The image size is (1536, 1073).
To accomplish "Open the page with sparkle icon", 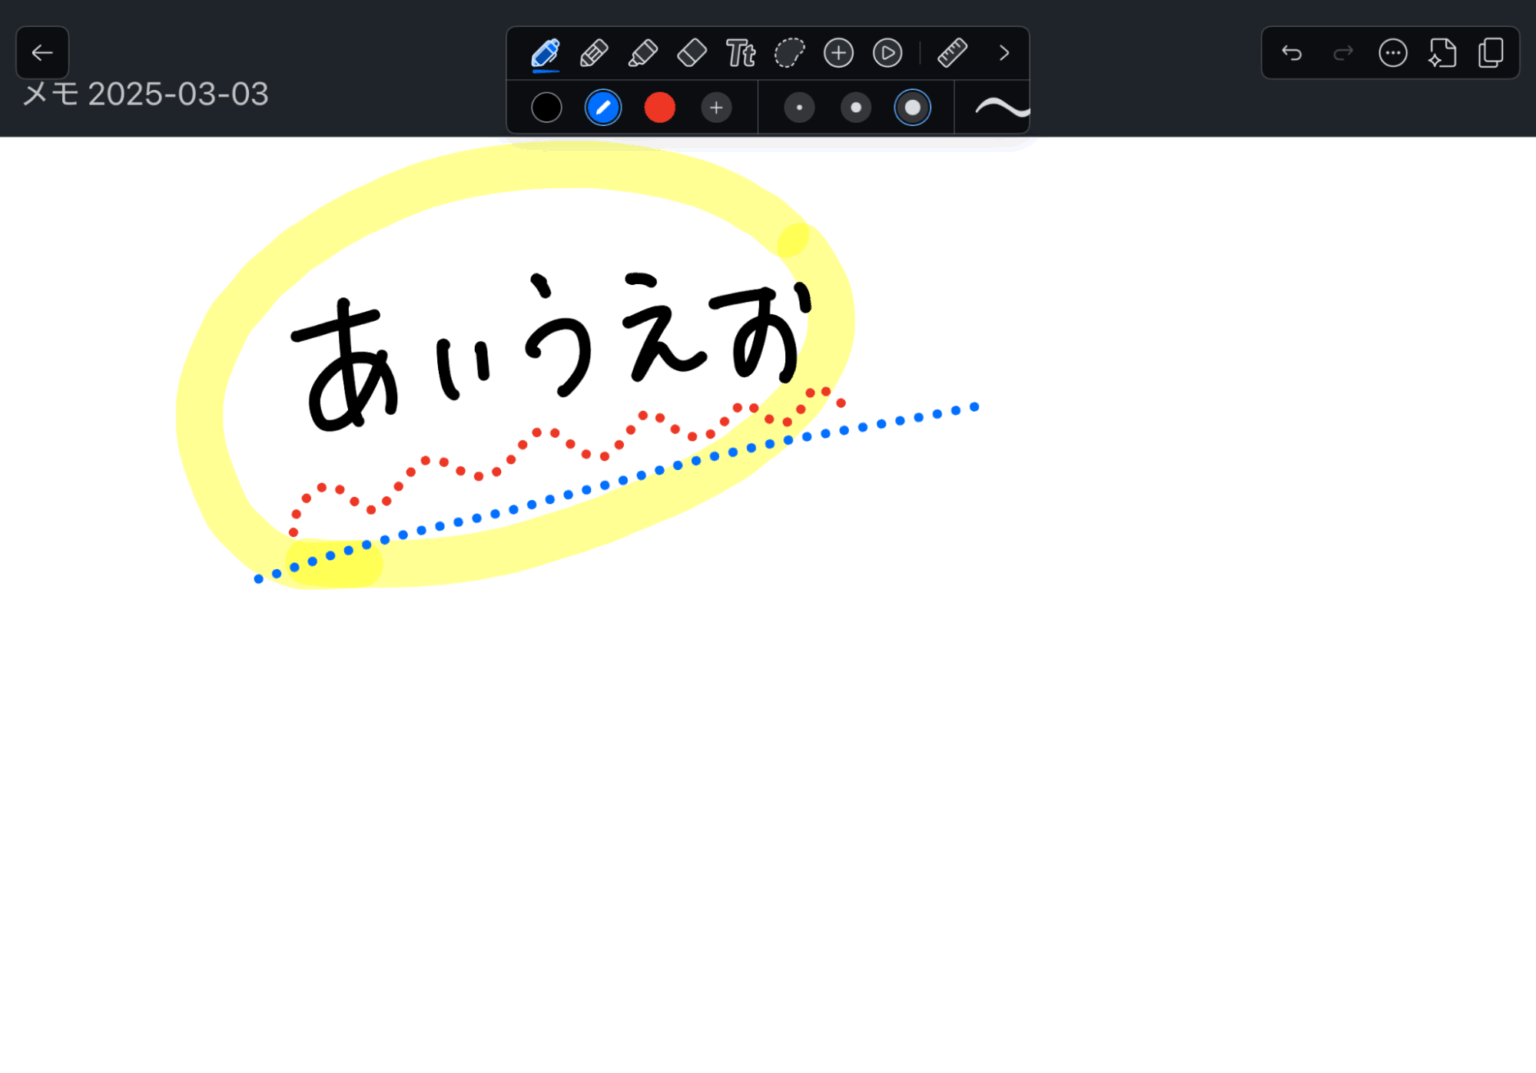I will [1442, 53].
